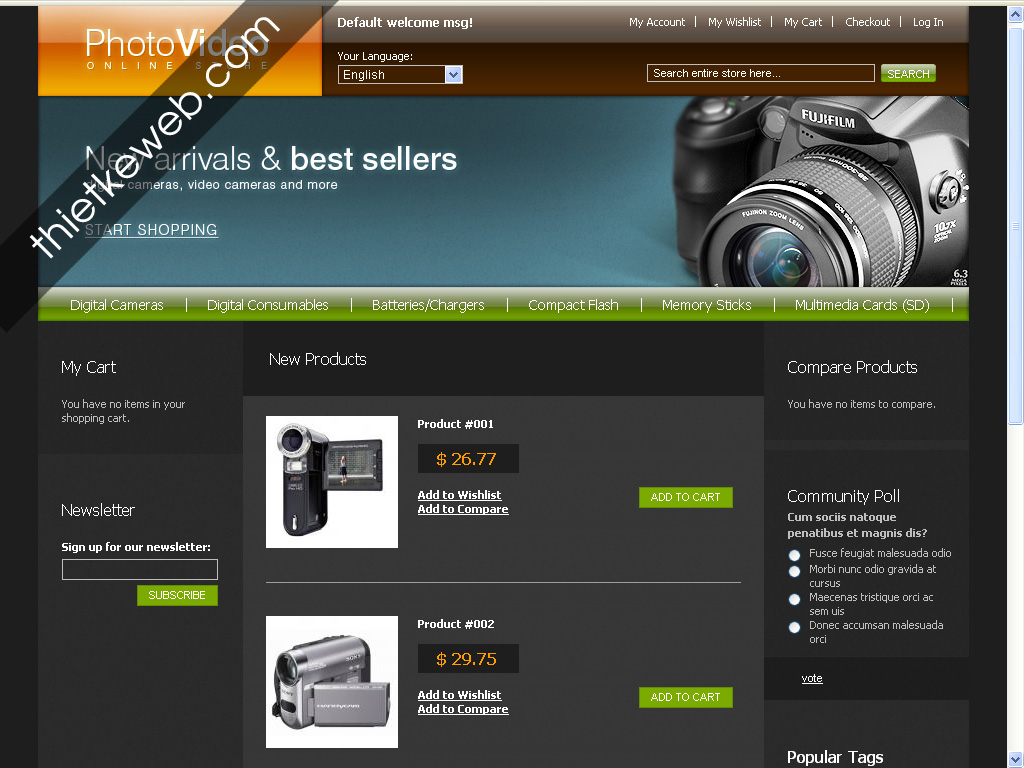Select poll option Fusce feugiat malesuada odio
The height and width of the screenshot is (768, 1024).
point(794,555)
